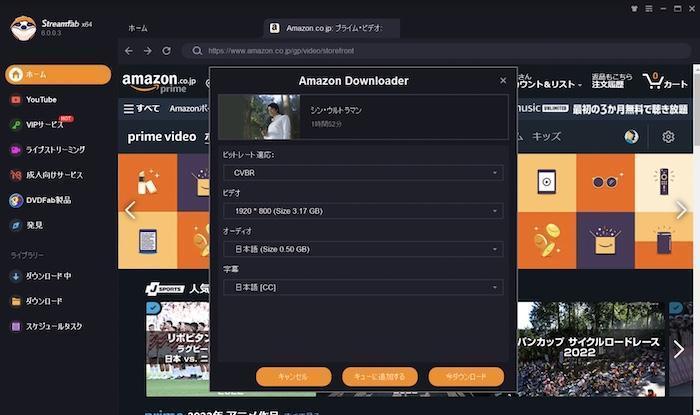Open the すべて hamburger menu on Amazon
Viewport: 700px width, 415px height.
[141, 108]
